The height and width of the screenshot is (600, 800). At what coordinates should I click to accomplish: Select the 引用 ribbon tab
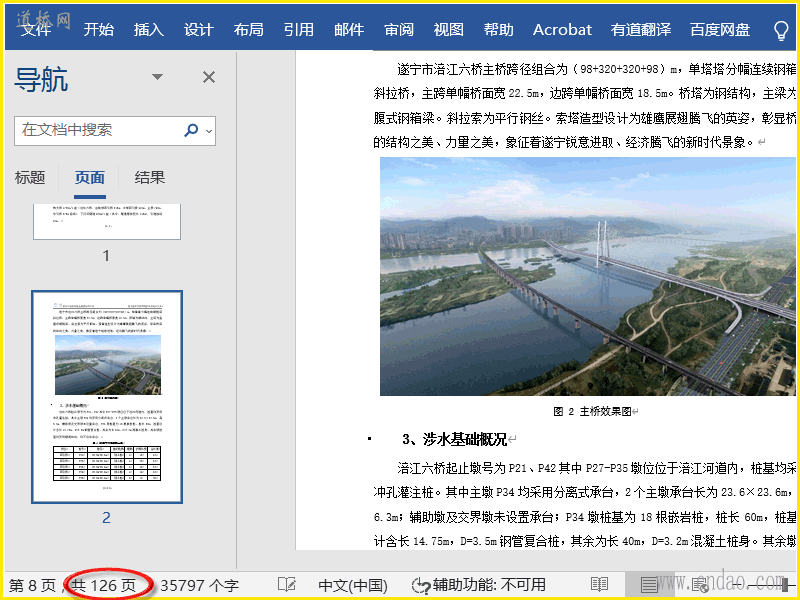point(298,29)
